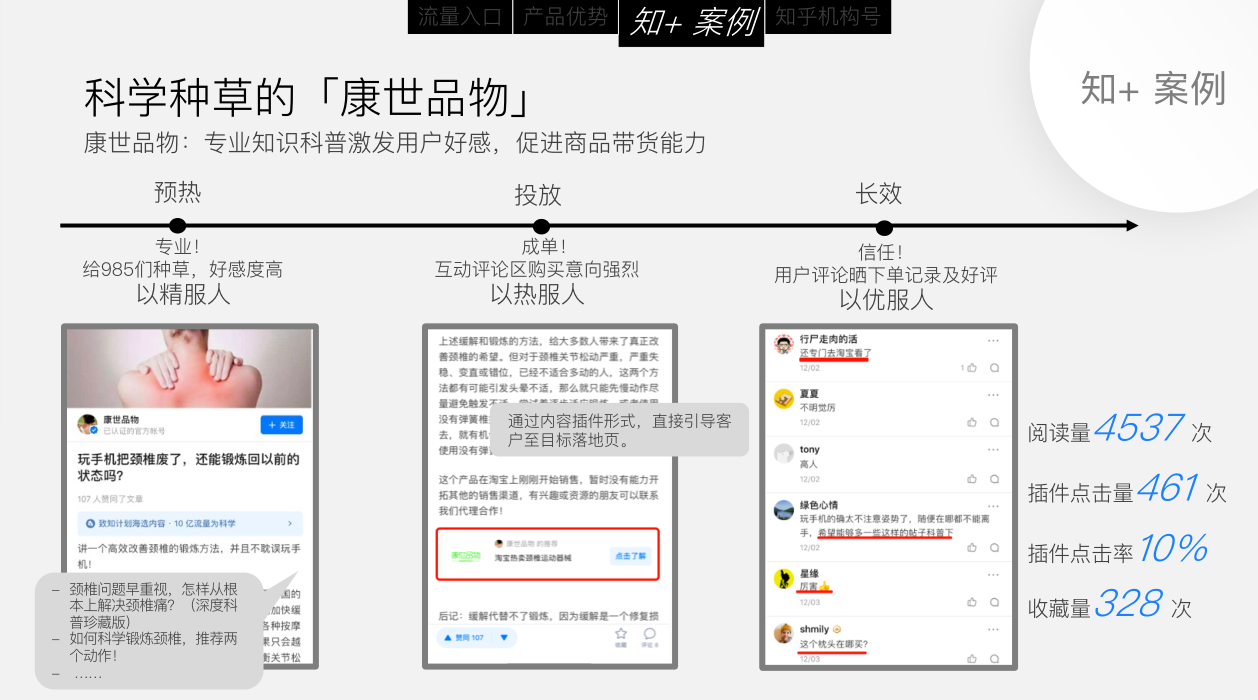This screenshot has height=700, width=1258.
Task: Toggle the like on 绿色心情's comment
Action: tap(970, 546)
